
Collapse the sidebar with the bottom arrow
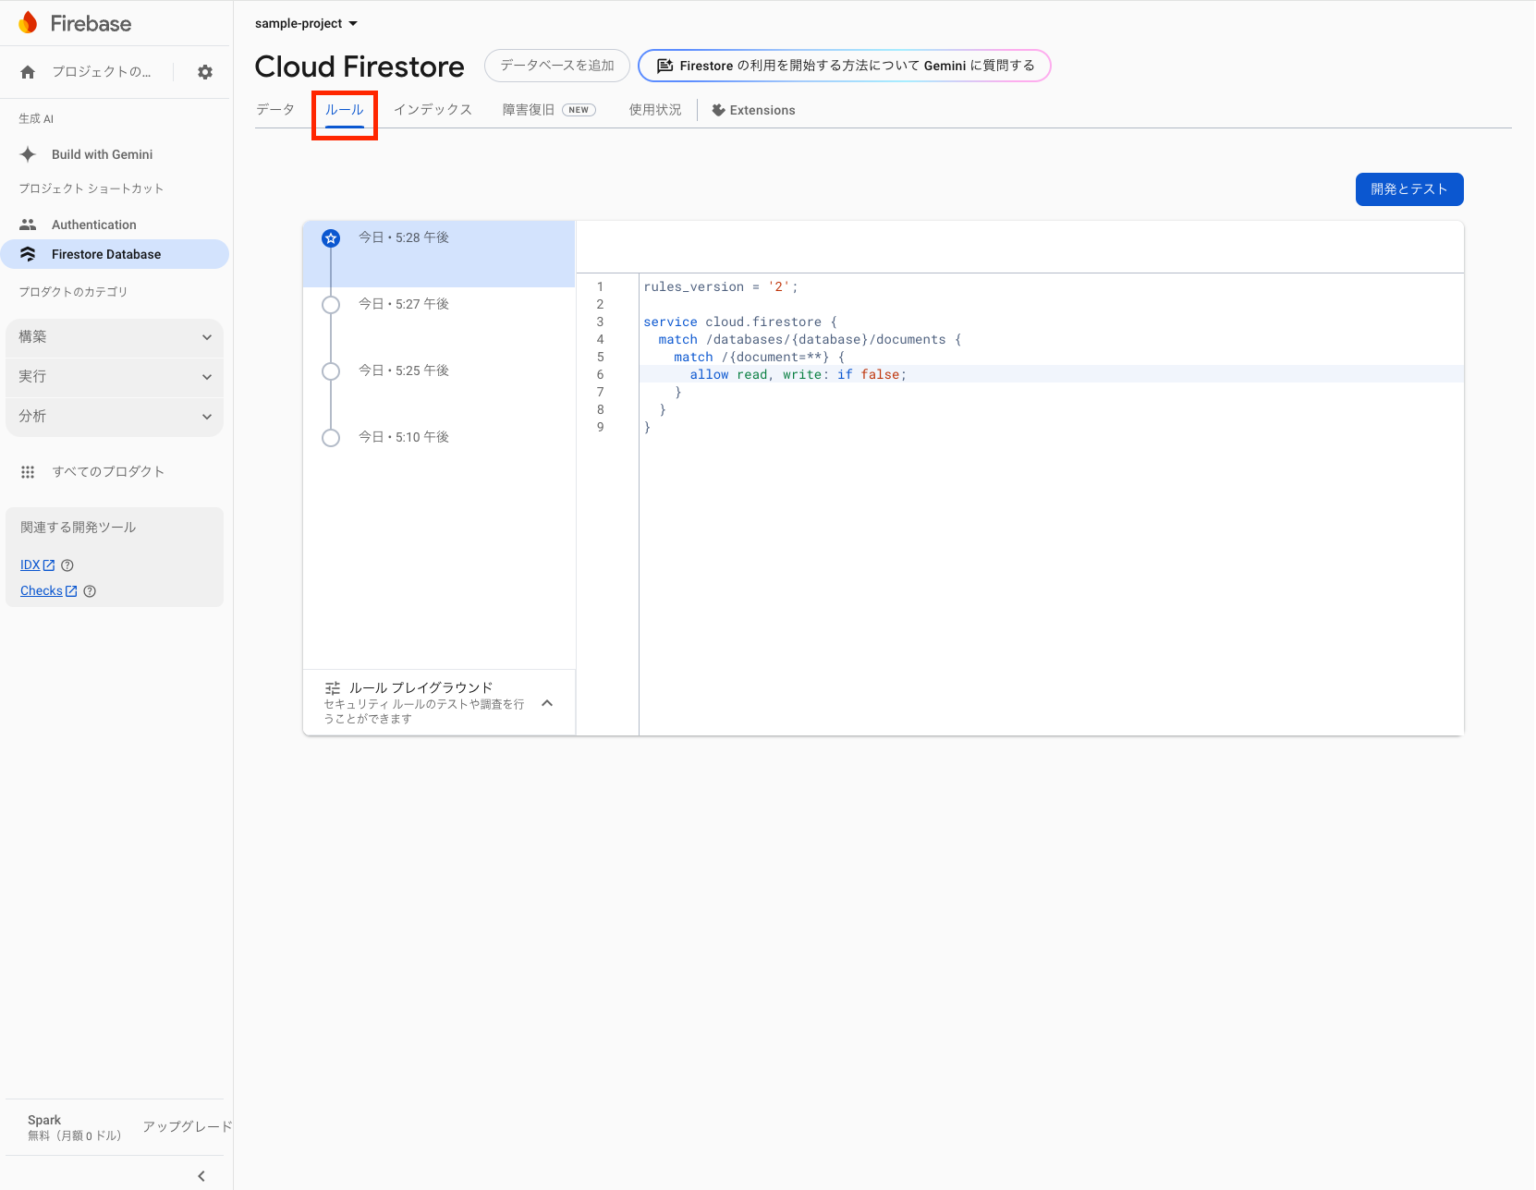pyautogui.click(x=201, y=1176)
